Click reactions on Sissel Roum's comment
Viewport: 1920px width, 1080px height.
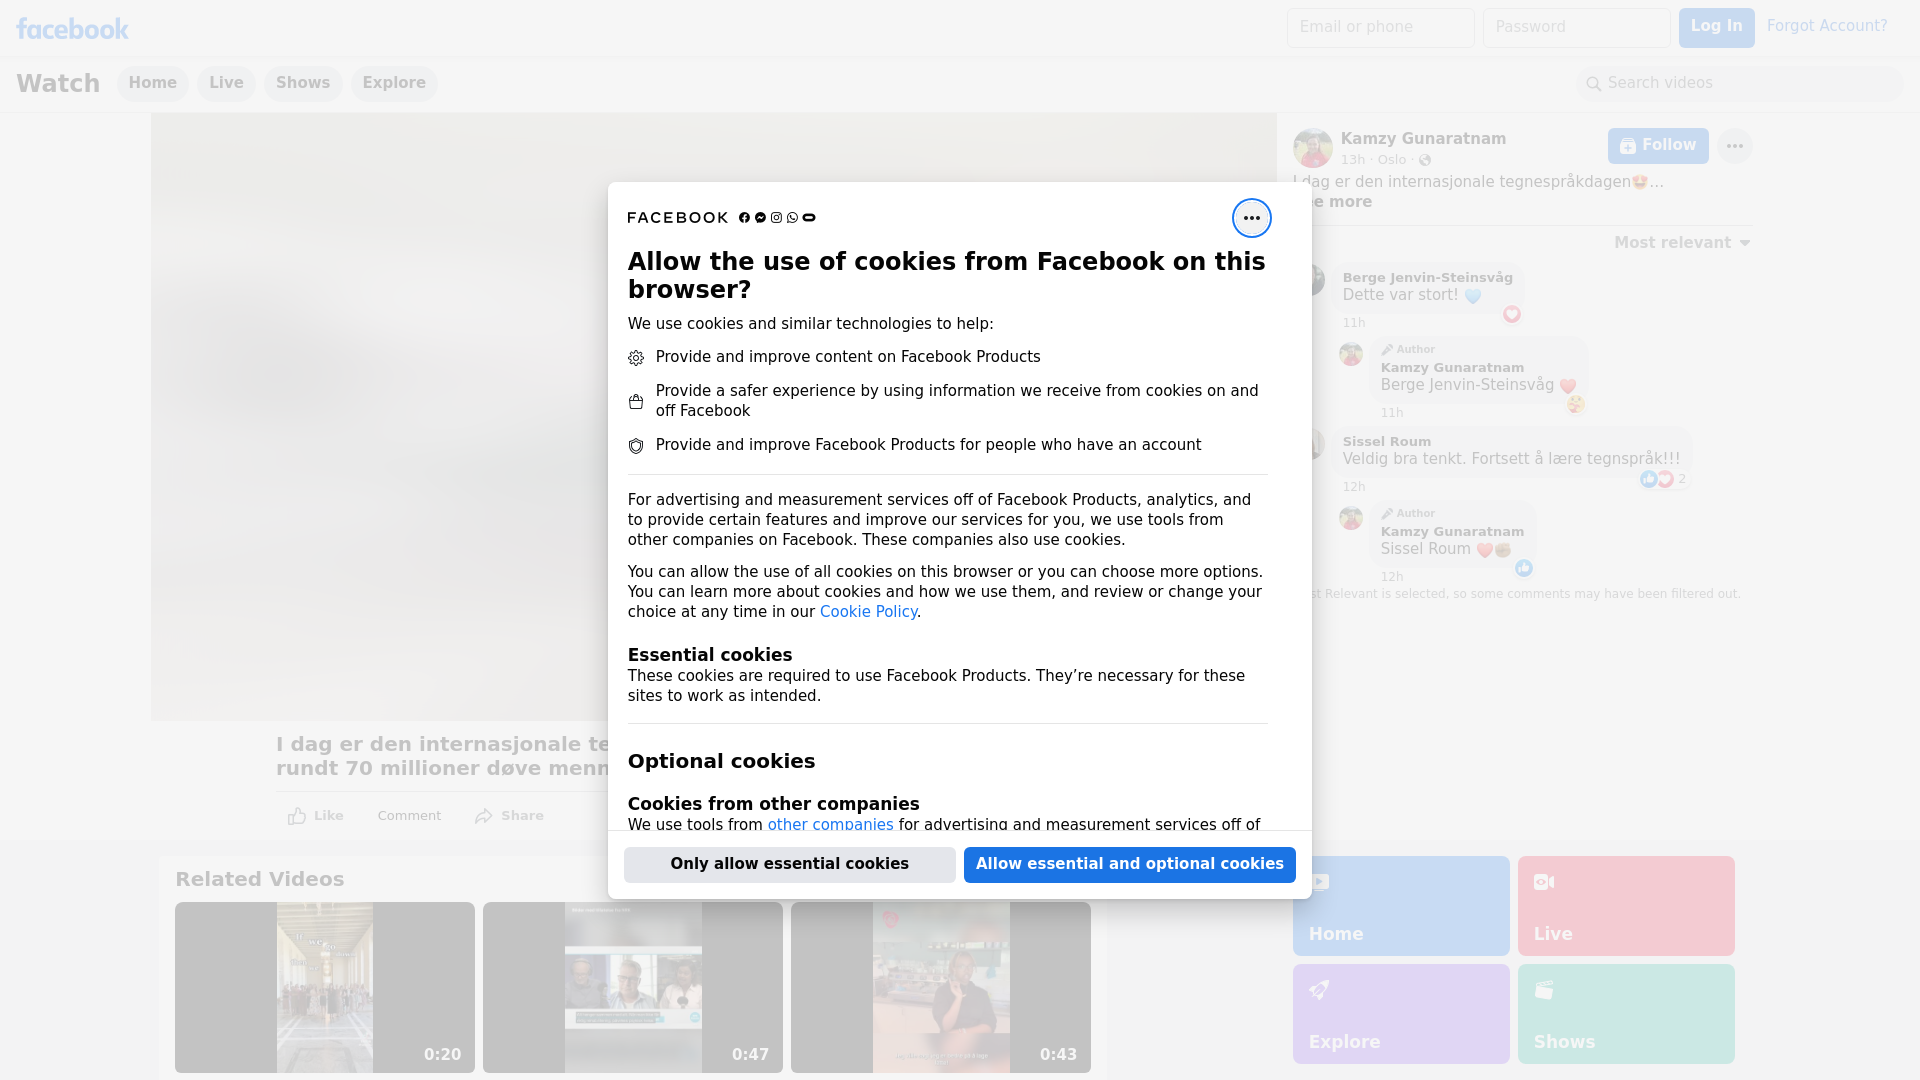1664,479
